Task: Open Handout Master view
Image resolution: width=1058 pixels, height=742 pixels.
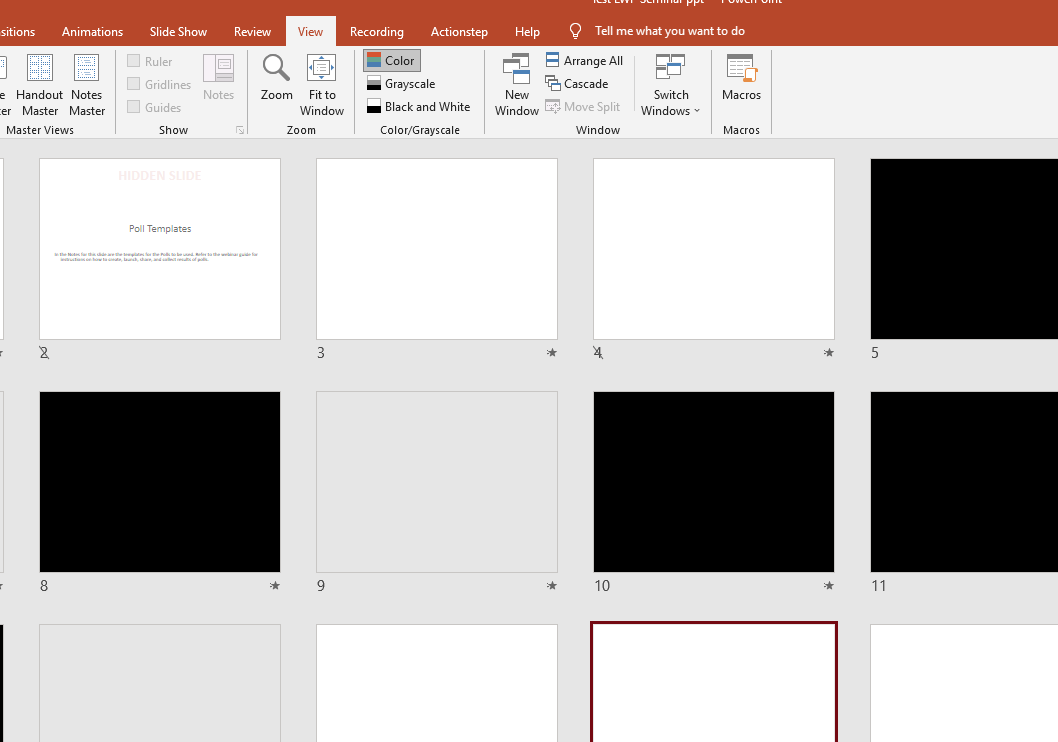Action: [x=40, y=86]
